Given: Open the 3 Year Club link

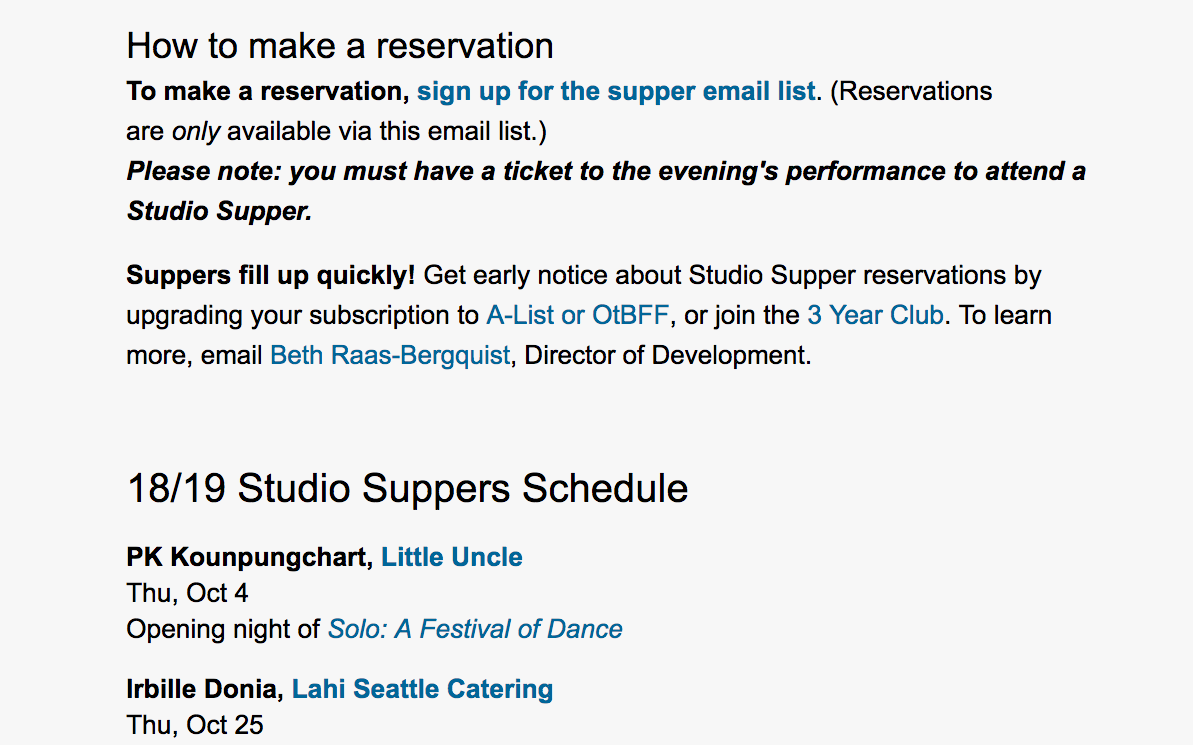Looking at the screenshot, I should [x=875, y=315].
